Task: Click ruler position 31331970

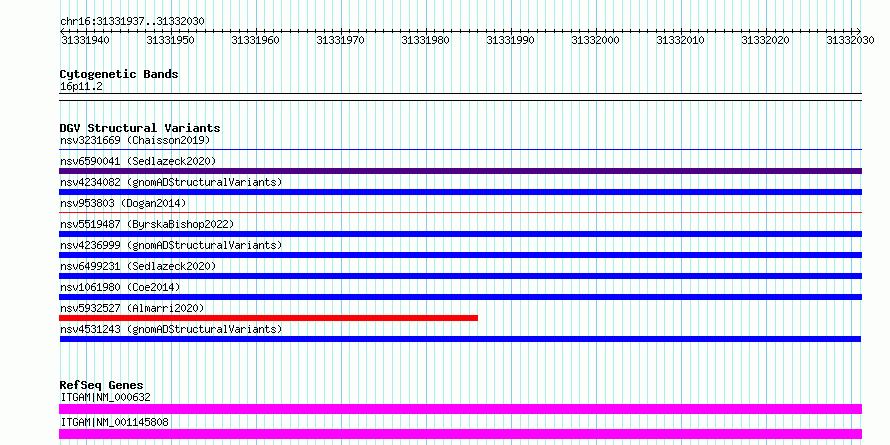Action: tap(341, 40)
